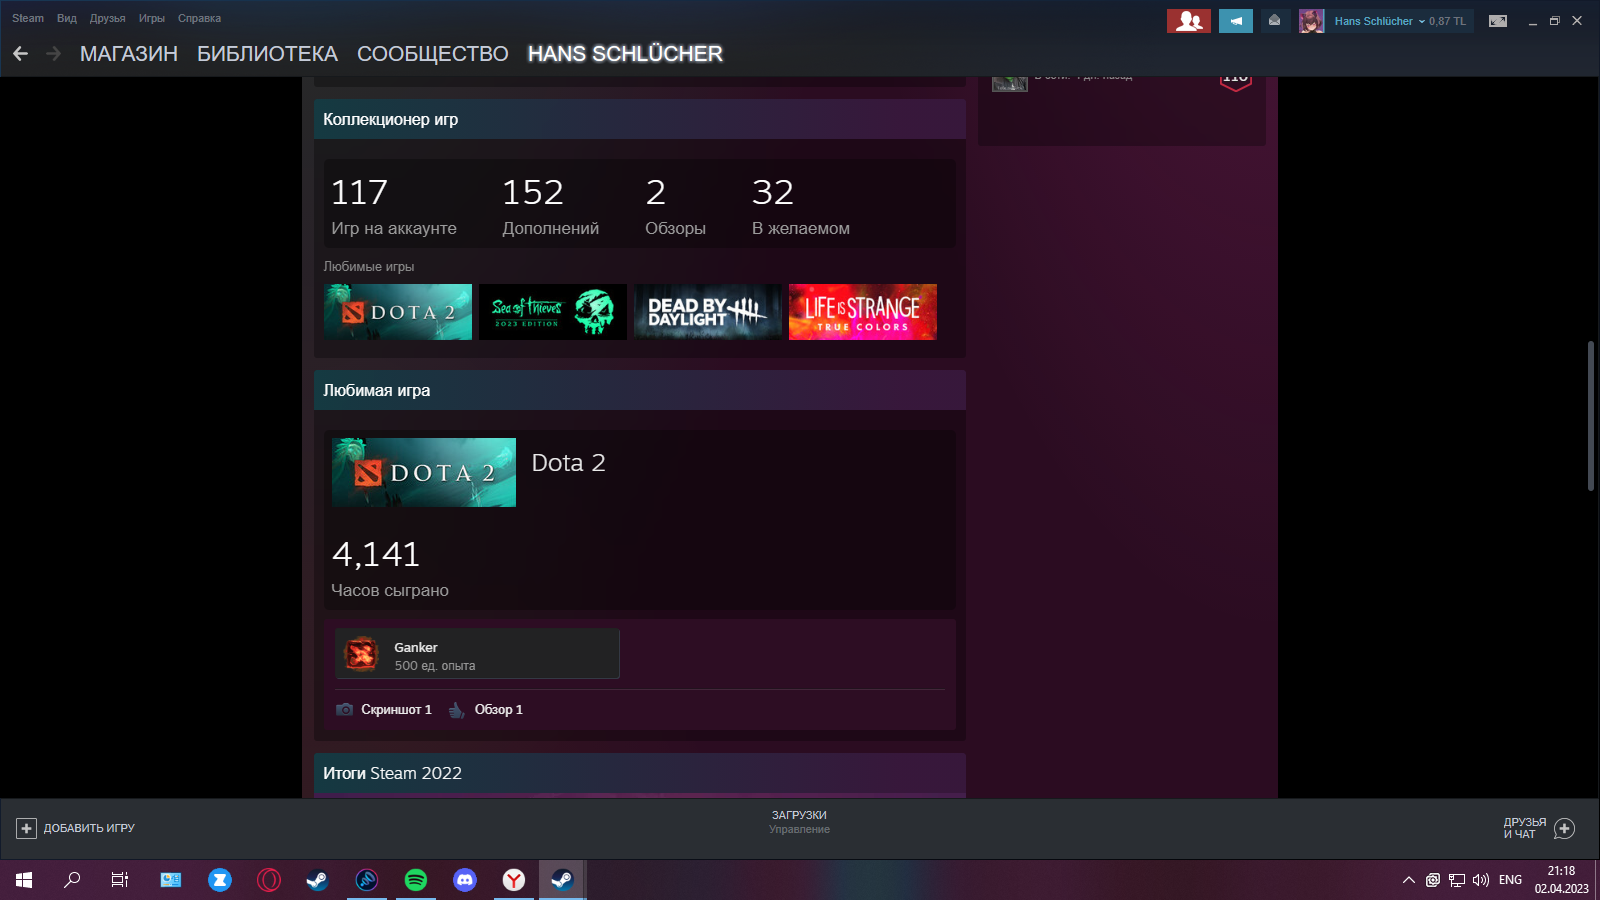Viewport: 1600px width, 900px height.
Task: Open the 32 В желаемом wishlist link
Action: point(801,206)
